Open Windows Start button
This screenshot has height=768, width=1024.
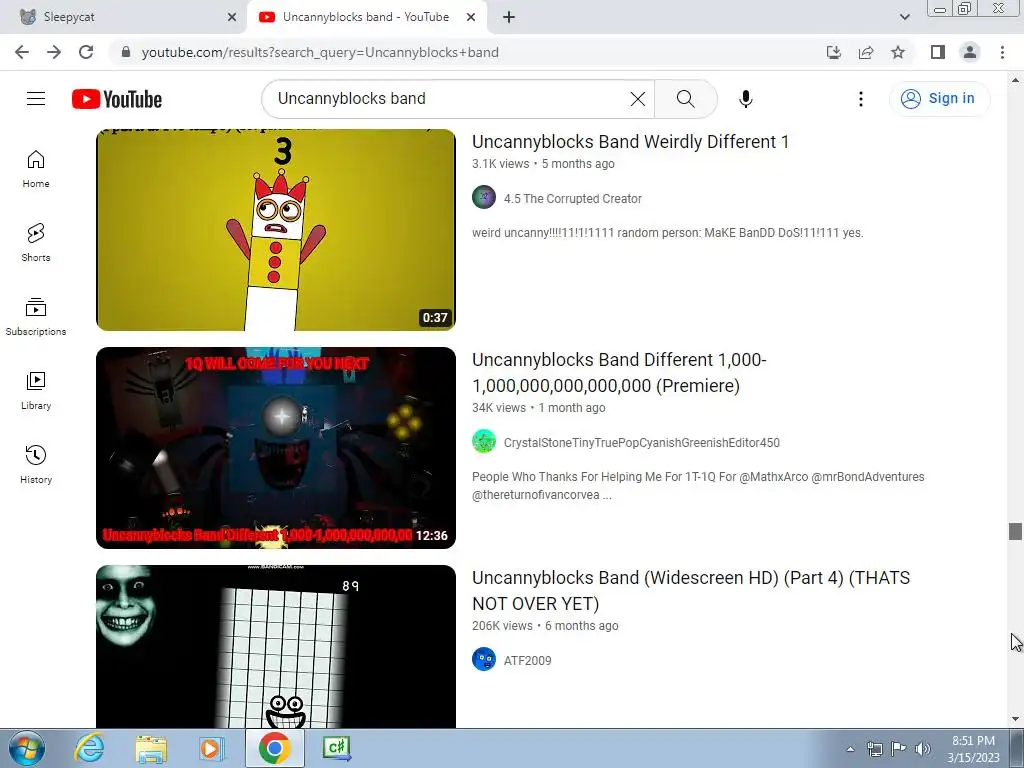pos(27,748)
